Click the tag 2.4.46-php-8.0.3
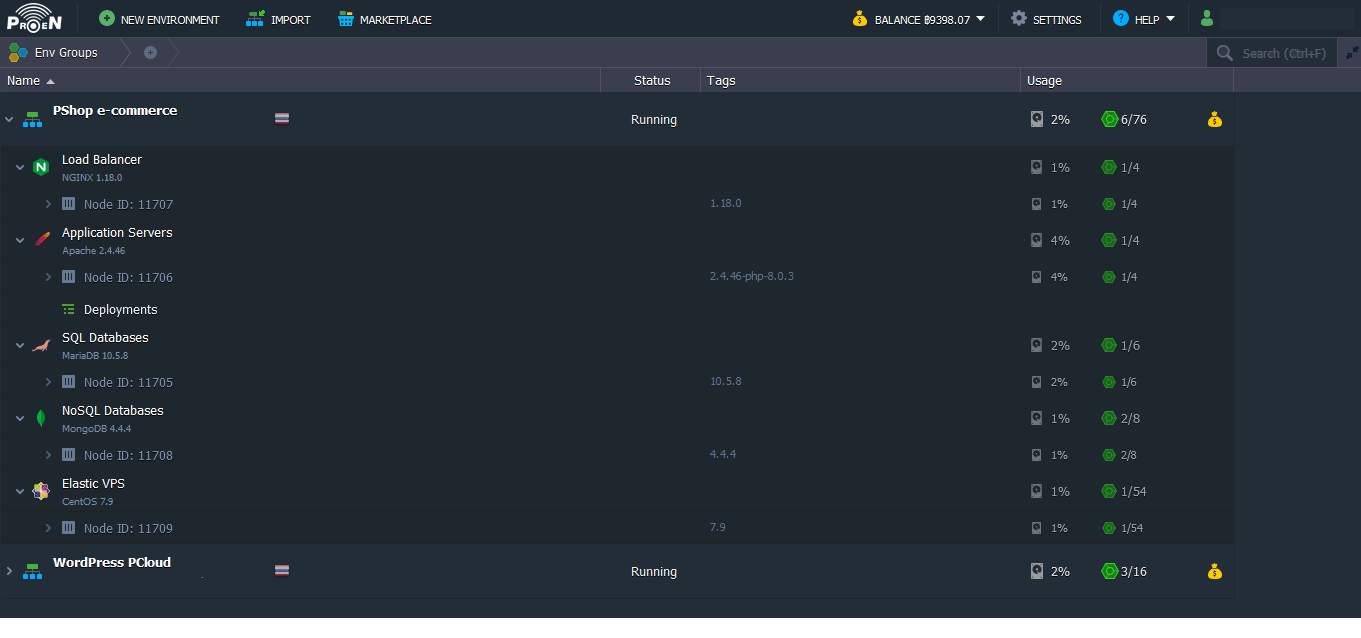Image resolution: width=1361 pixels, height=638 pixels. click(752, 276)
